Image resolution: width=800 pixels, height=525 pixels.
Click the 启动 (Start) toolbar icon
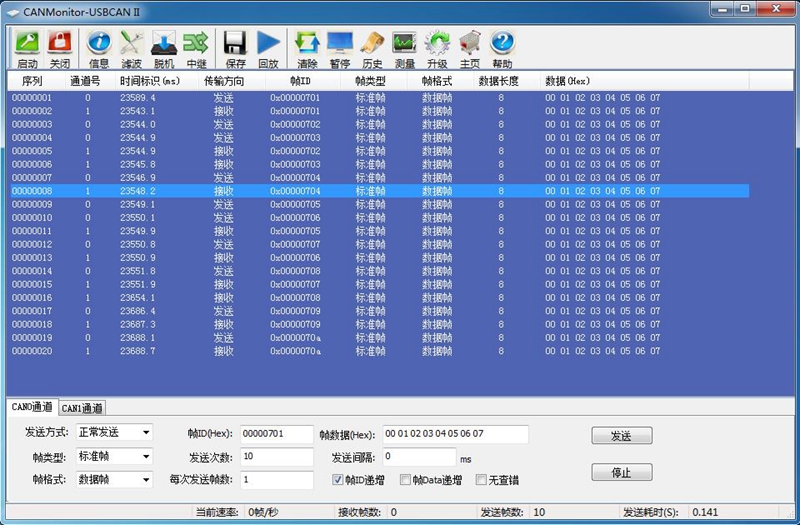(27, 44)
